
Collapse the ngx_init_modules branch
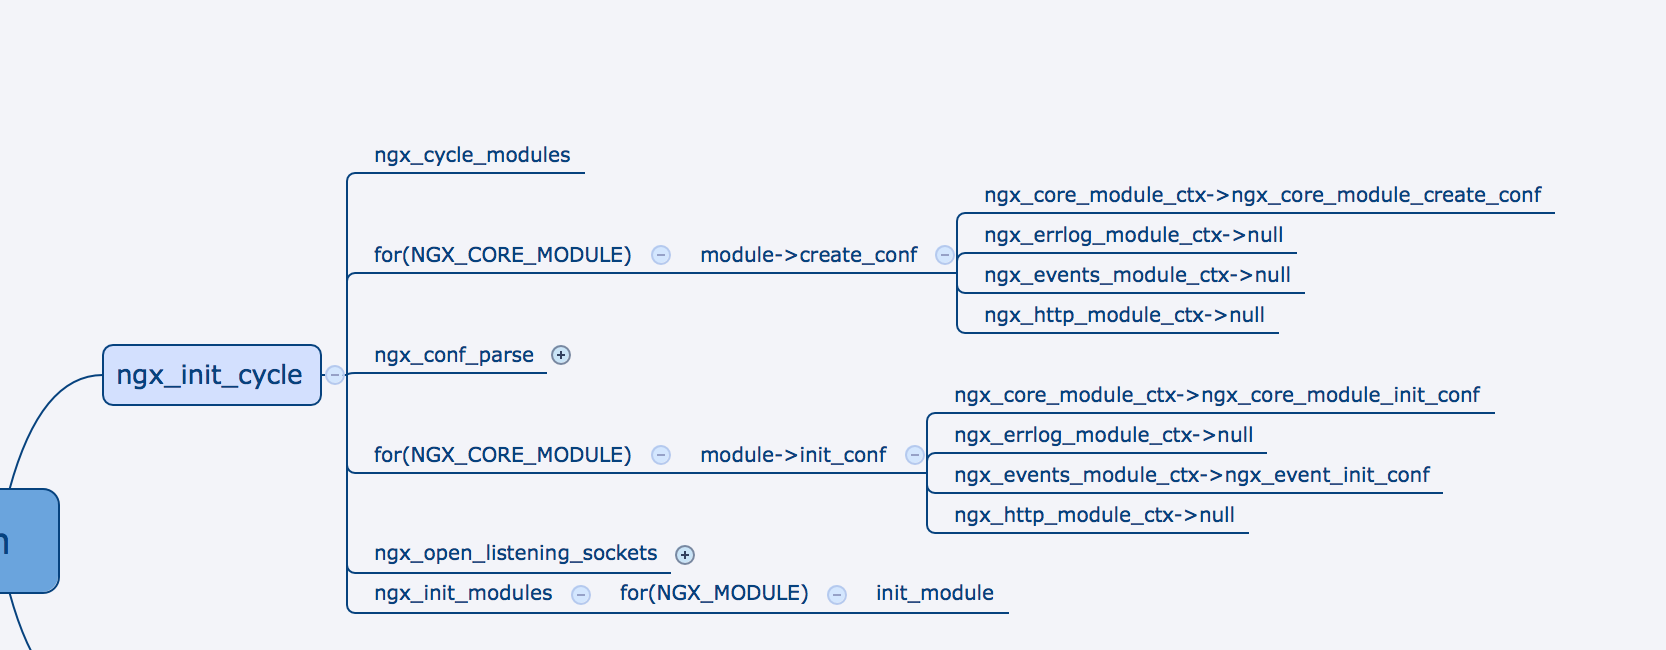tap(580, 595)
